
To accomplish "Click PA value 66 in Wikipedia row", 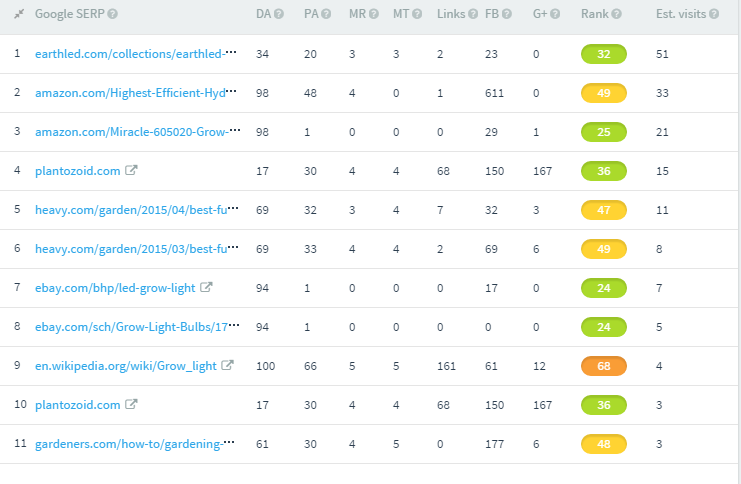I will pyautogui.click(x=310, y=366).
